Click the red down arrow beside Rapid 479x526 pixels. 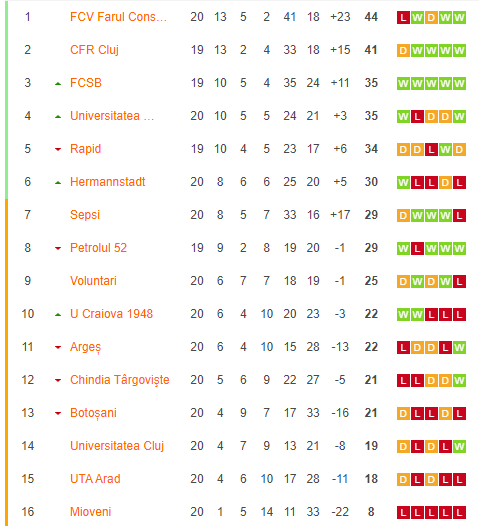point(58,149)
